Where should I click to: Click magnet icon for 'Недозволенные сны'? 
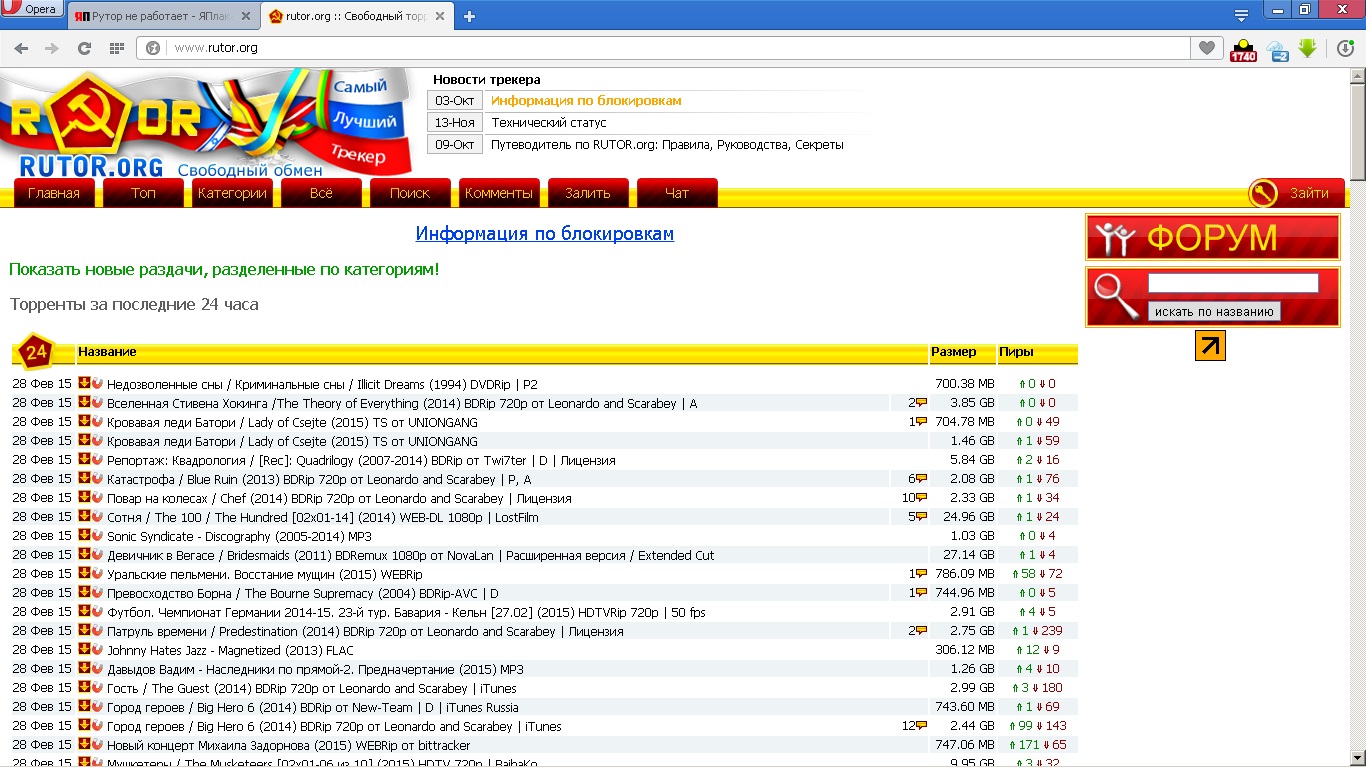97,383
